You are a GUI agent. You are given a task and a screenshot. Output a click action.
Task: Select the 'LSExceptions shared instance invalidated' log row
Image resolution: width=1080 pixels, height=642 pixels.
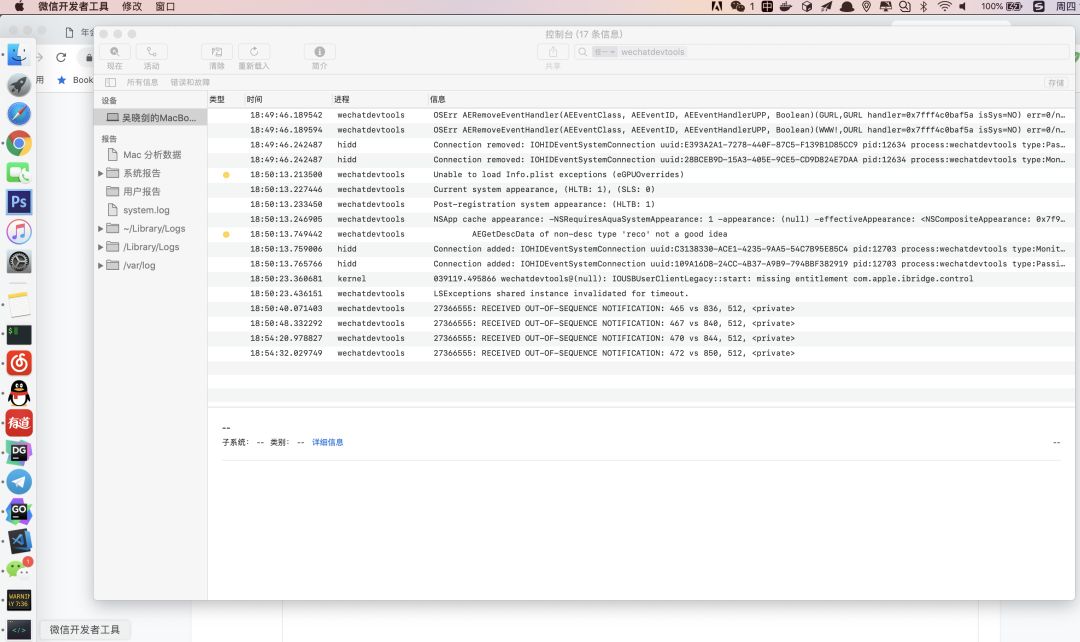[641, 293]
